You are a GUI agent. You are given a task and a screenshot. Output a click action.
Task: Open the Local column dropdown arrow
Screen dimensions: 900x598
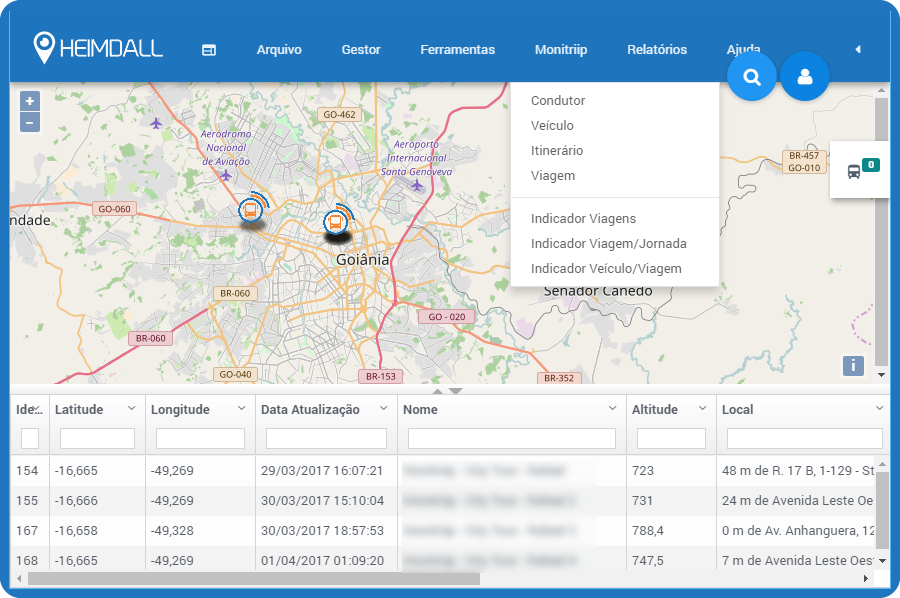pos(879,408)
